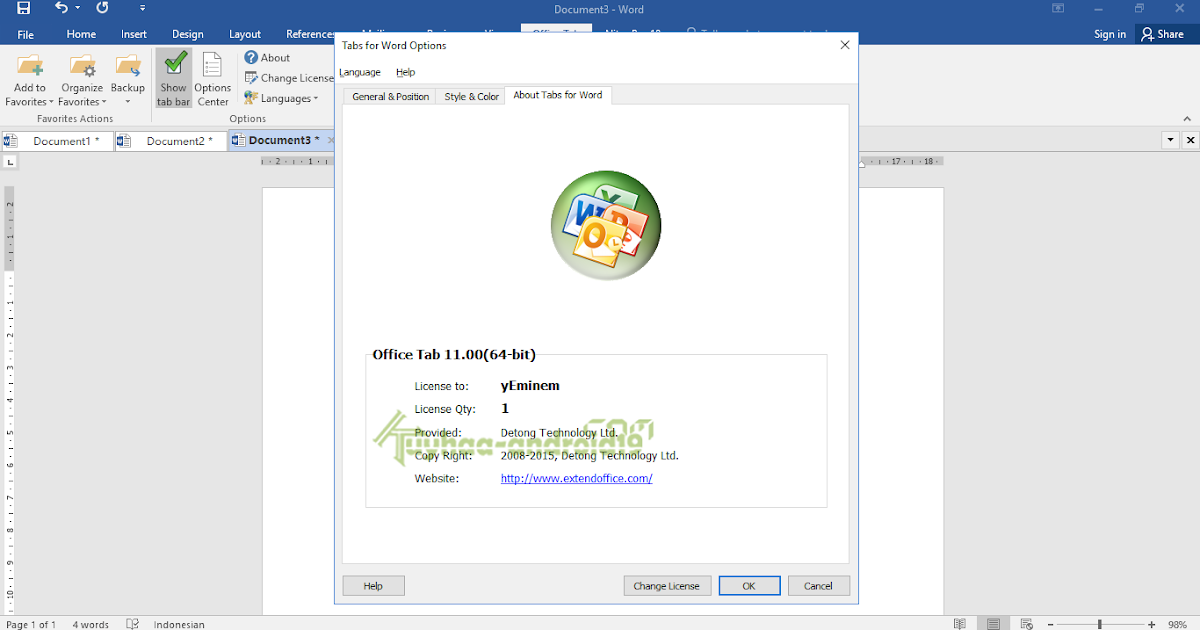Switch to Print Layout view
1200x630 pixels.
tap(994, 623)
